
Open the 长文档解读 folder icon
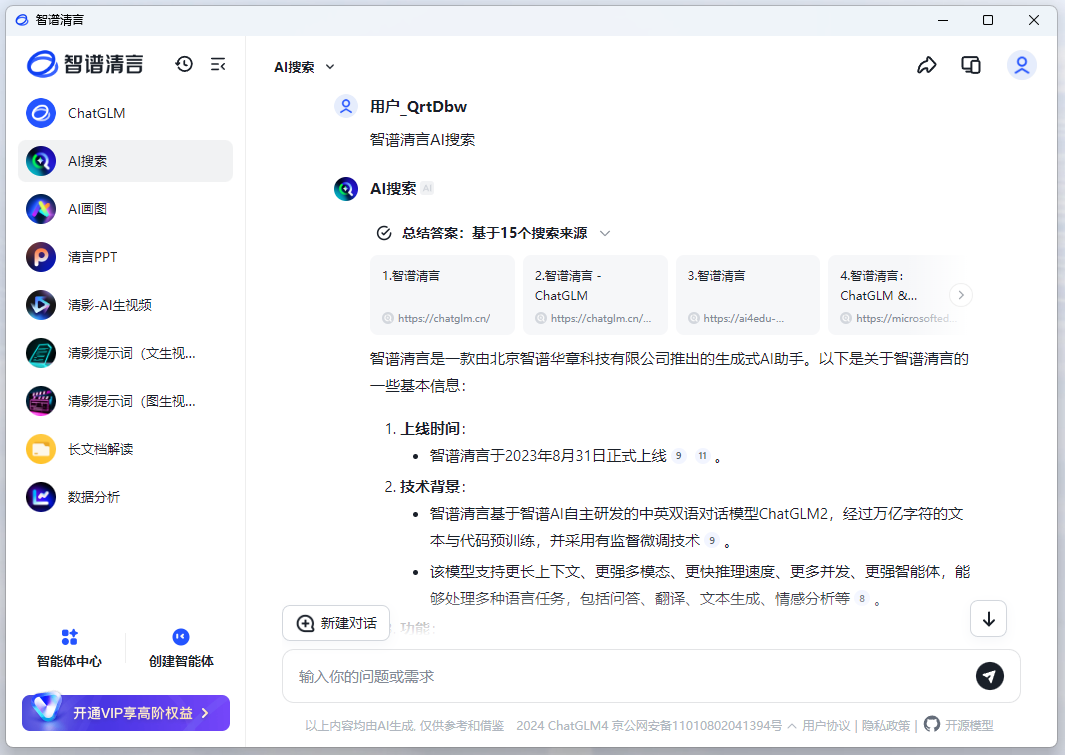tap(41, 449)
